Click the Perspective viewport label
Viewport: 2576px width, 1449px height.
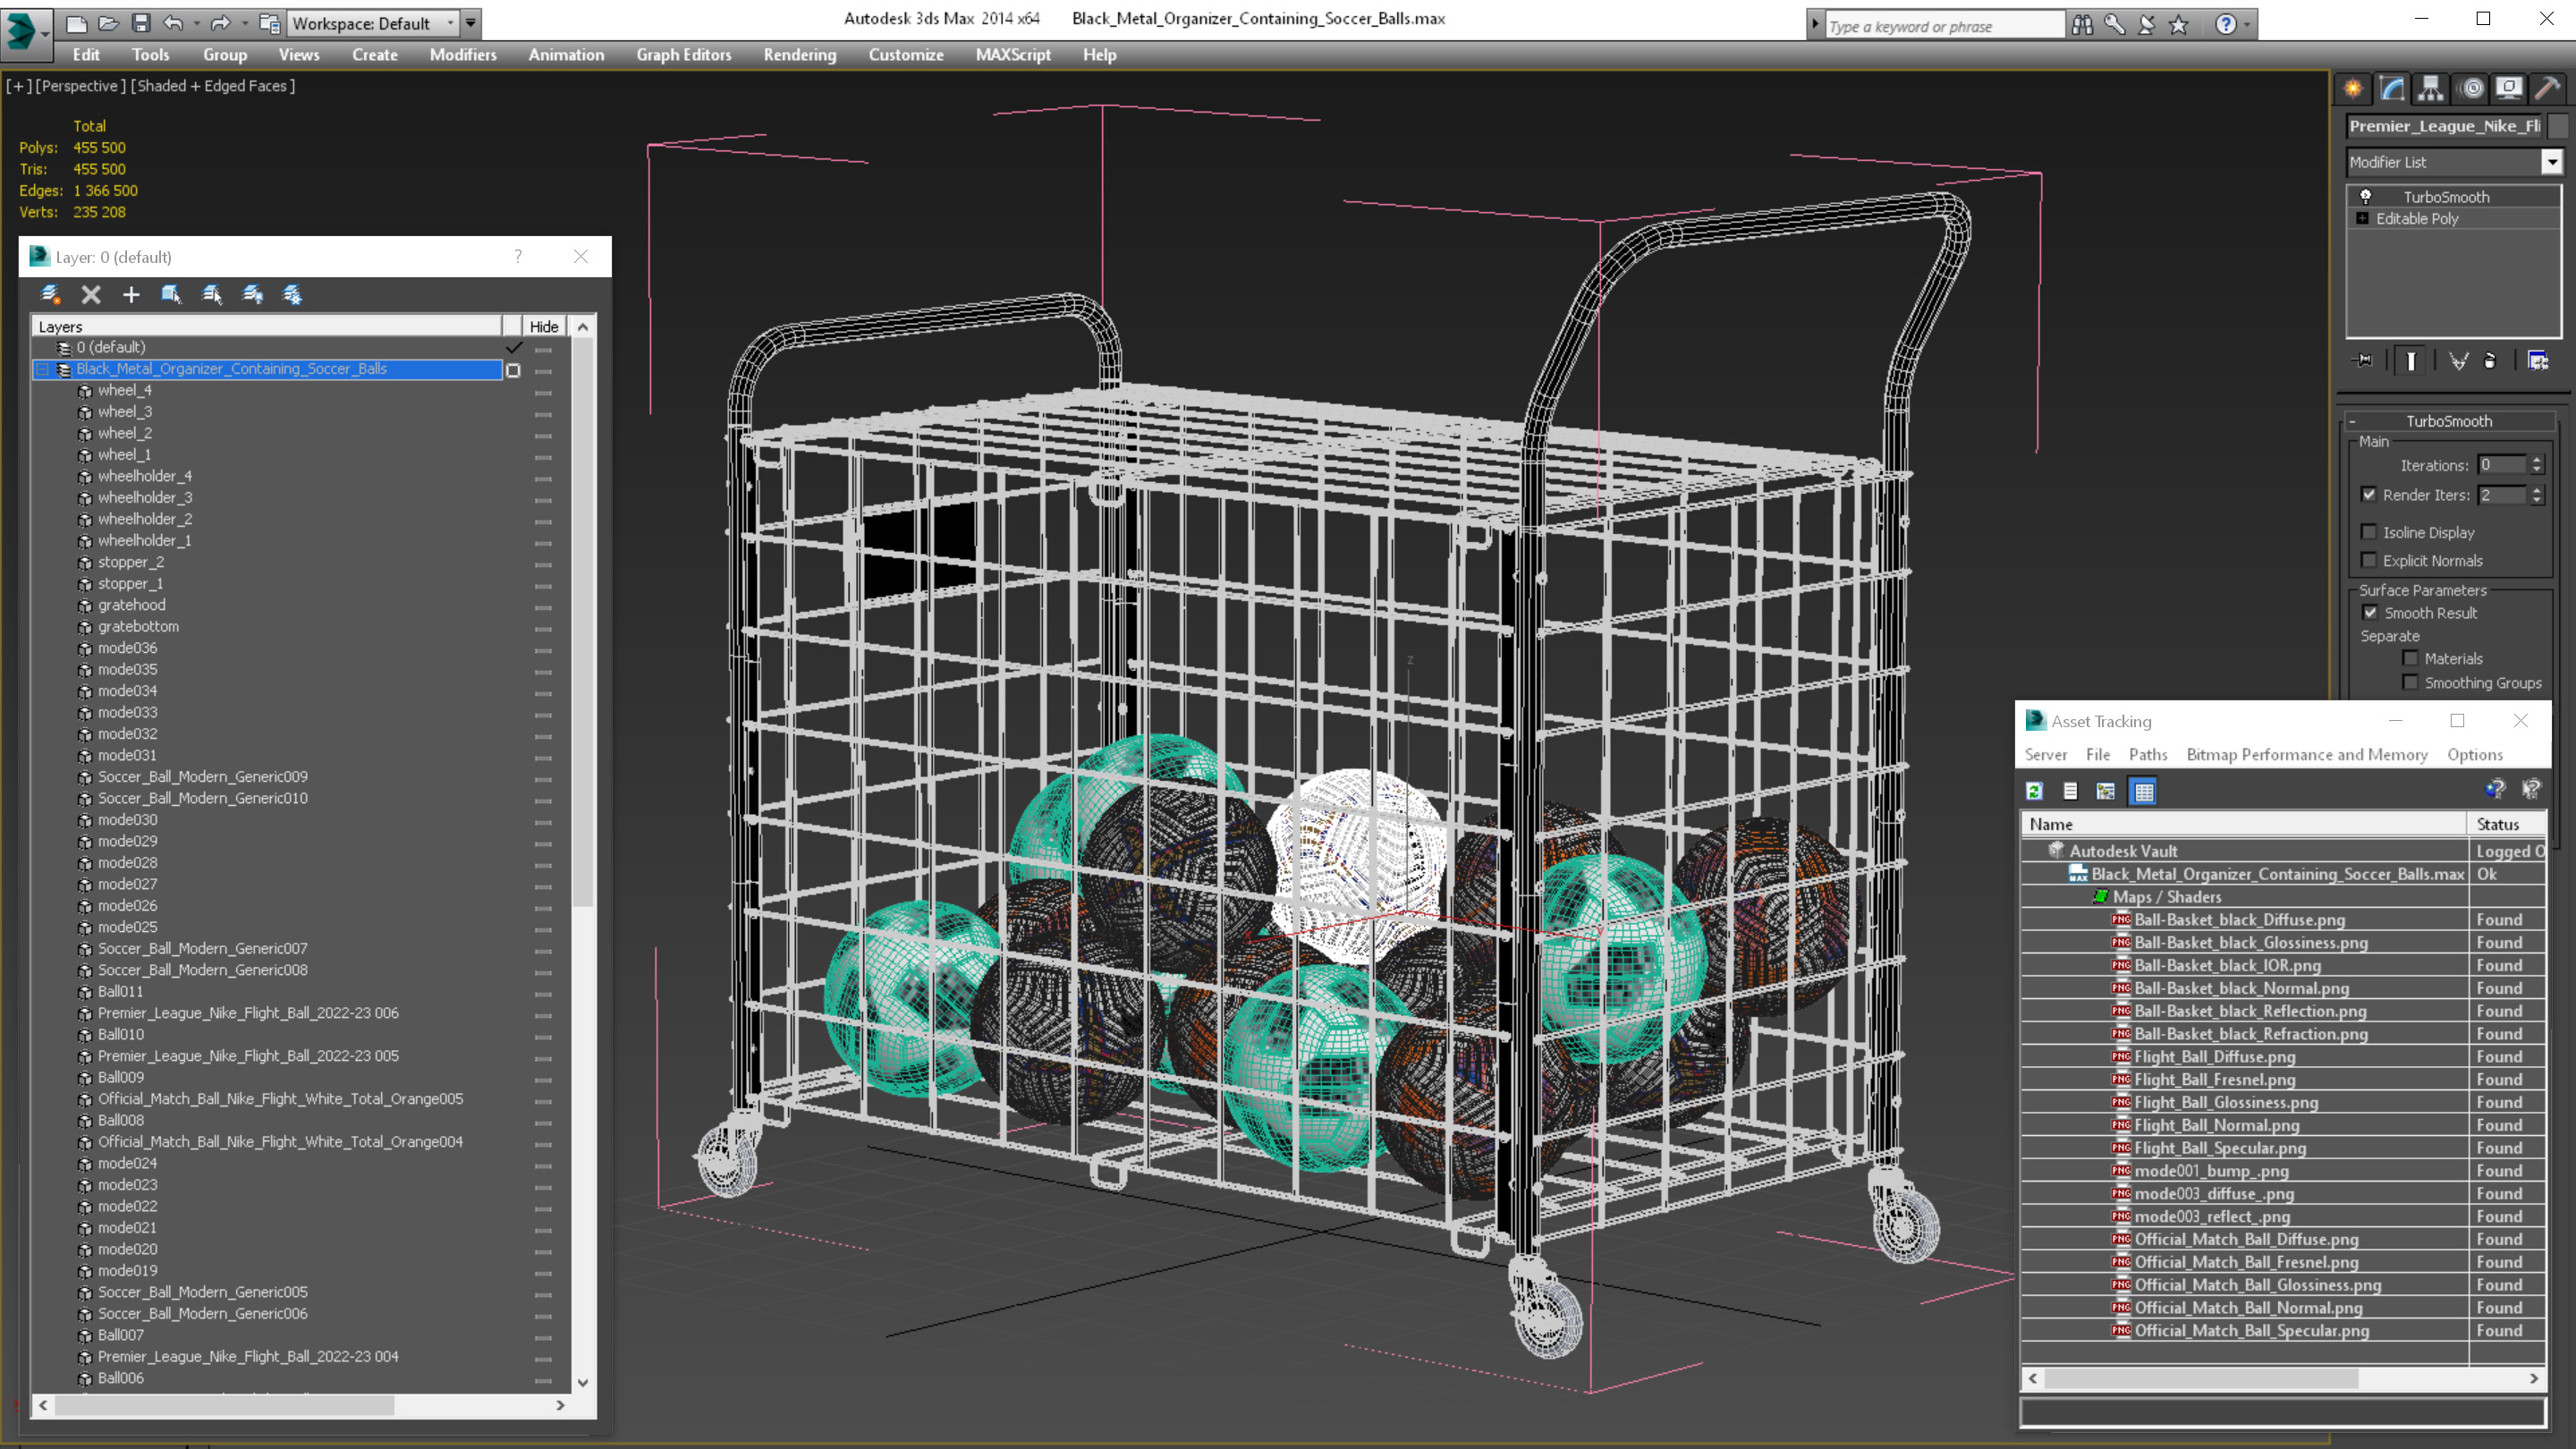[x=81, y=86]
